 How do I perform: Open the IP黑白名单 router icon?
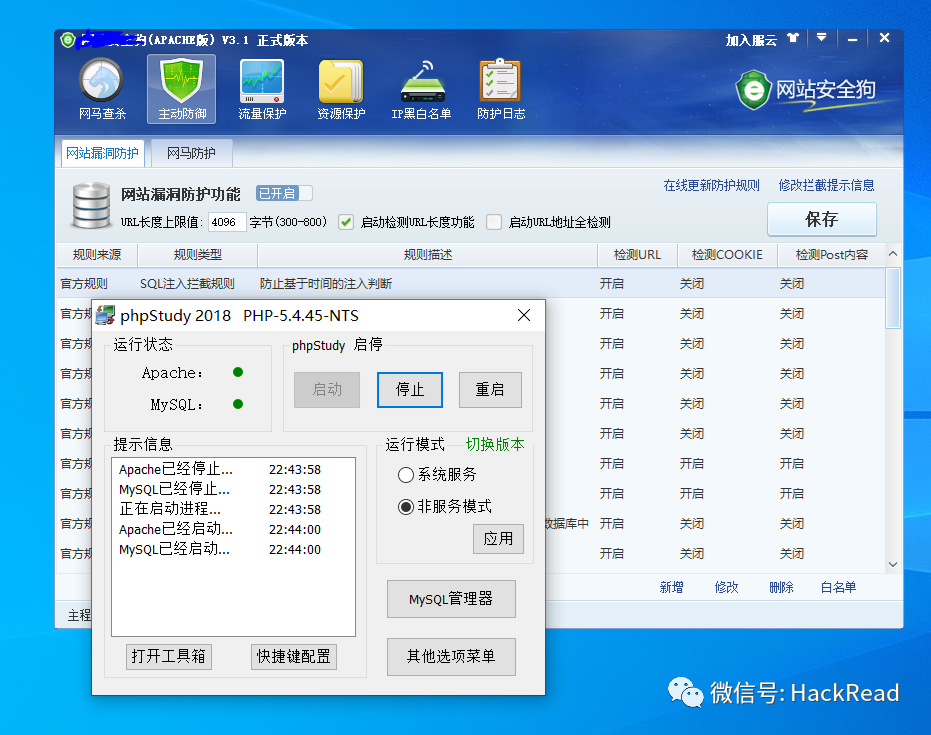[x=421, y=89]
